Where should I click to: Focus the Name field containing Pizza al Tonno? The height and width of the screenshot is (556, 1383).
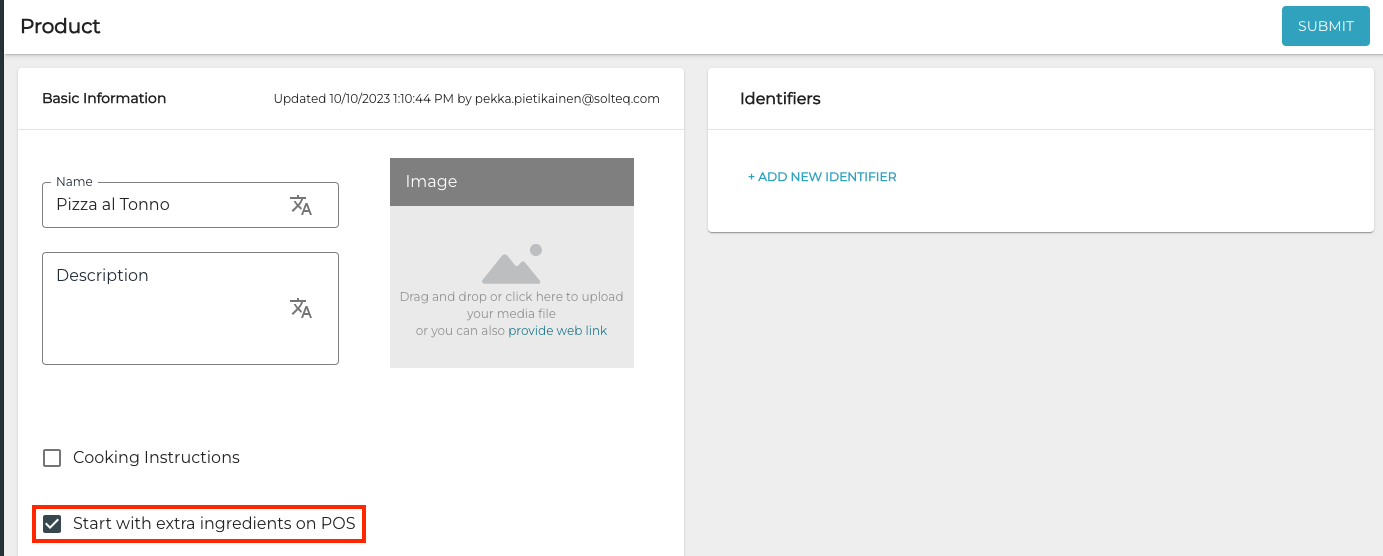165,205
